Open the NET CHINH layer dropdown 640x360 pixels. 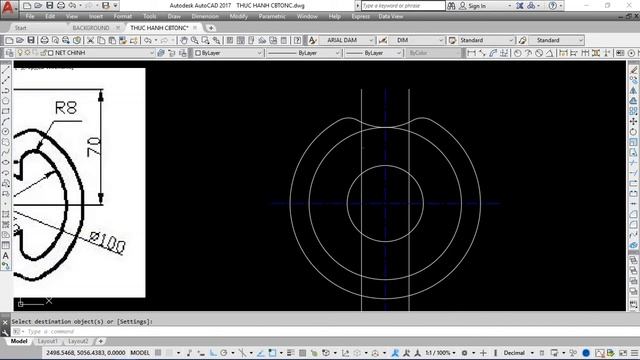pos(152,53)
